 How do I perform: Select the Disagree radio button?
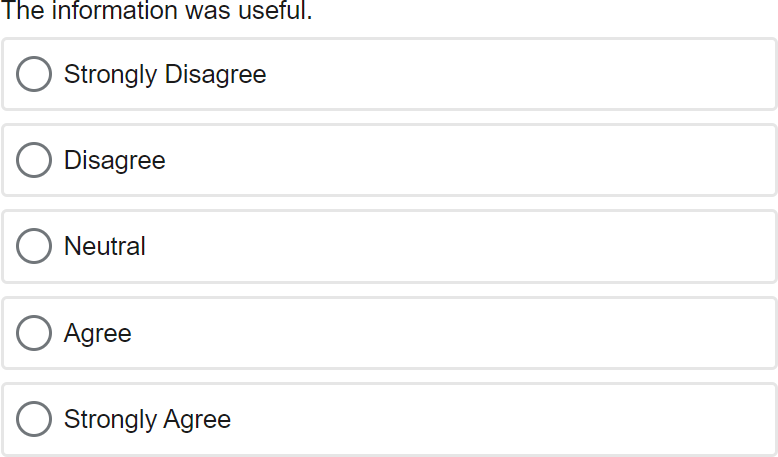pyautogui.click(x=34, y=160)
